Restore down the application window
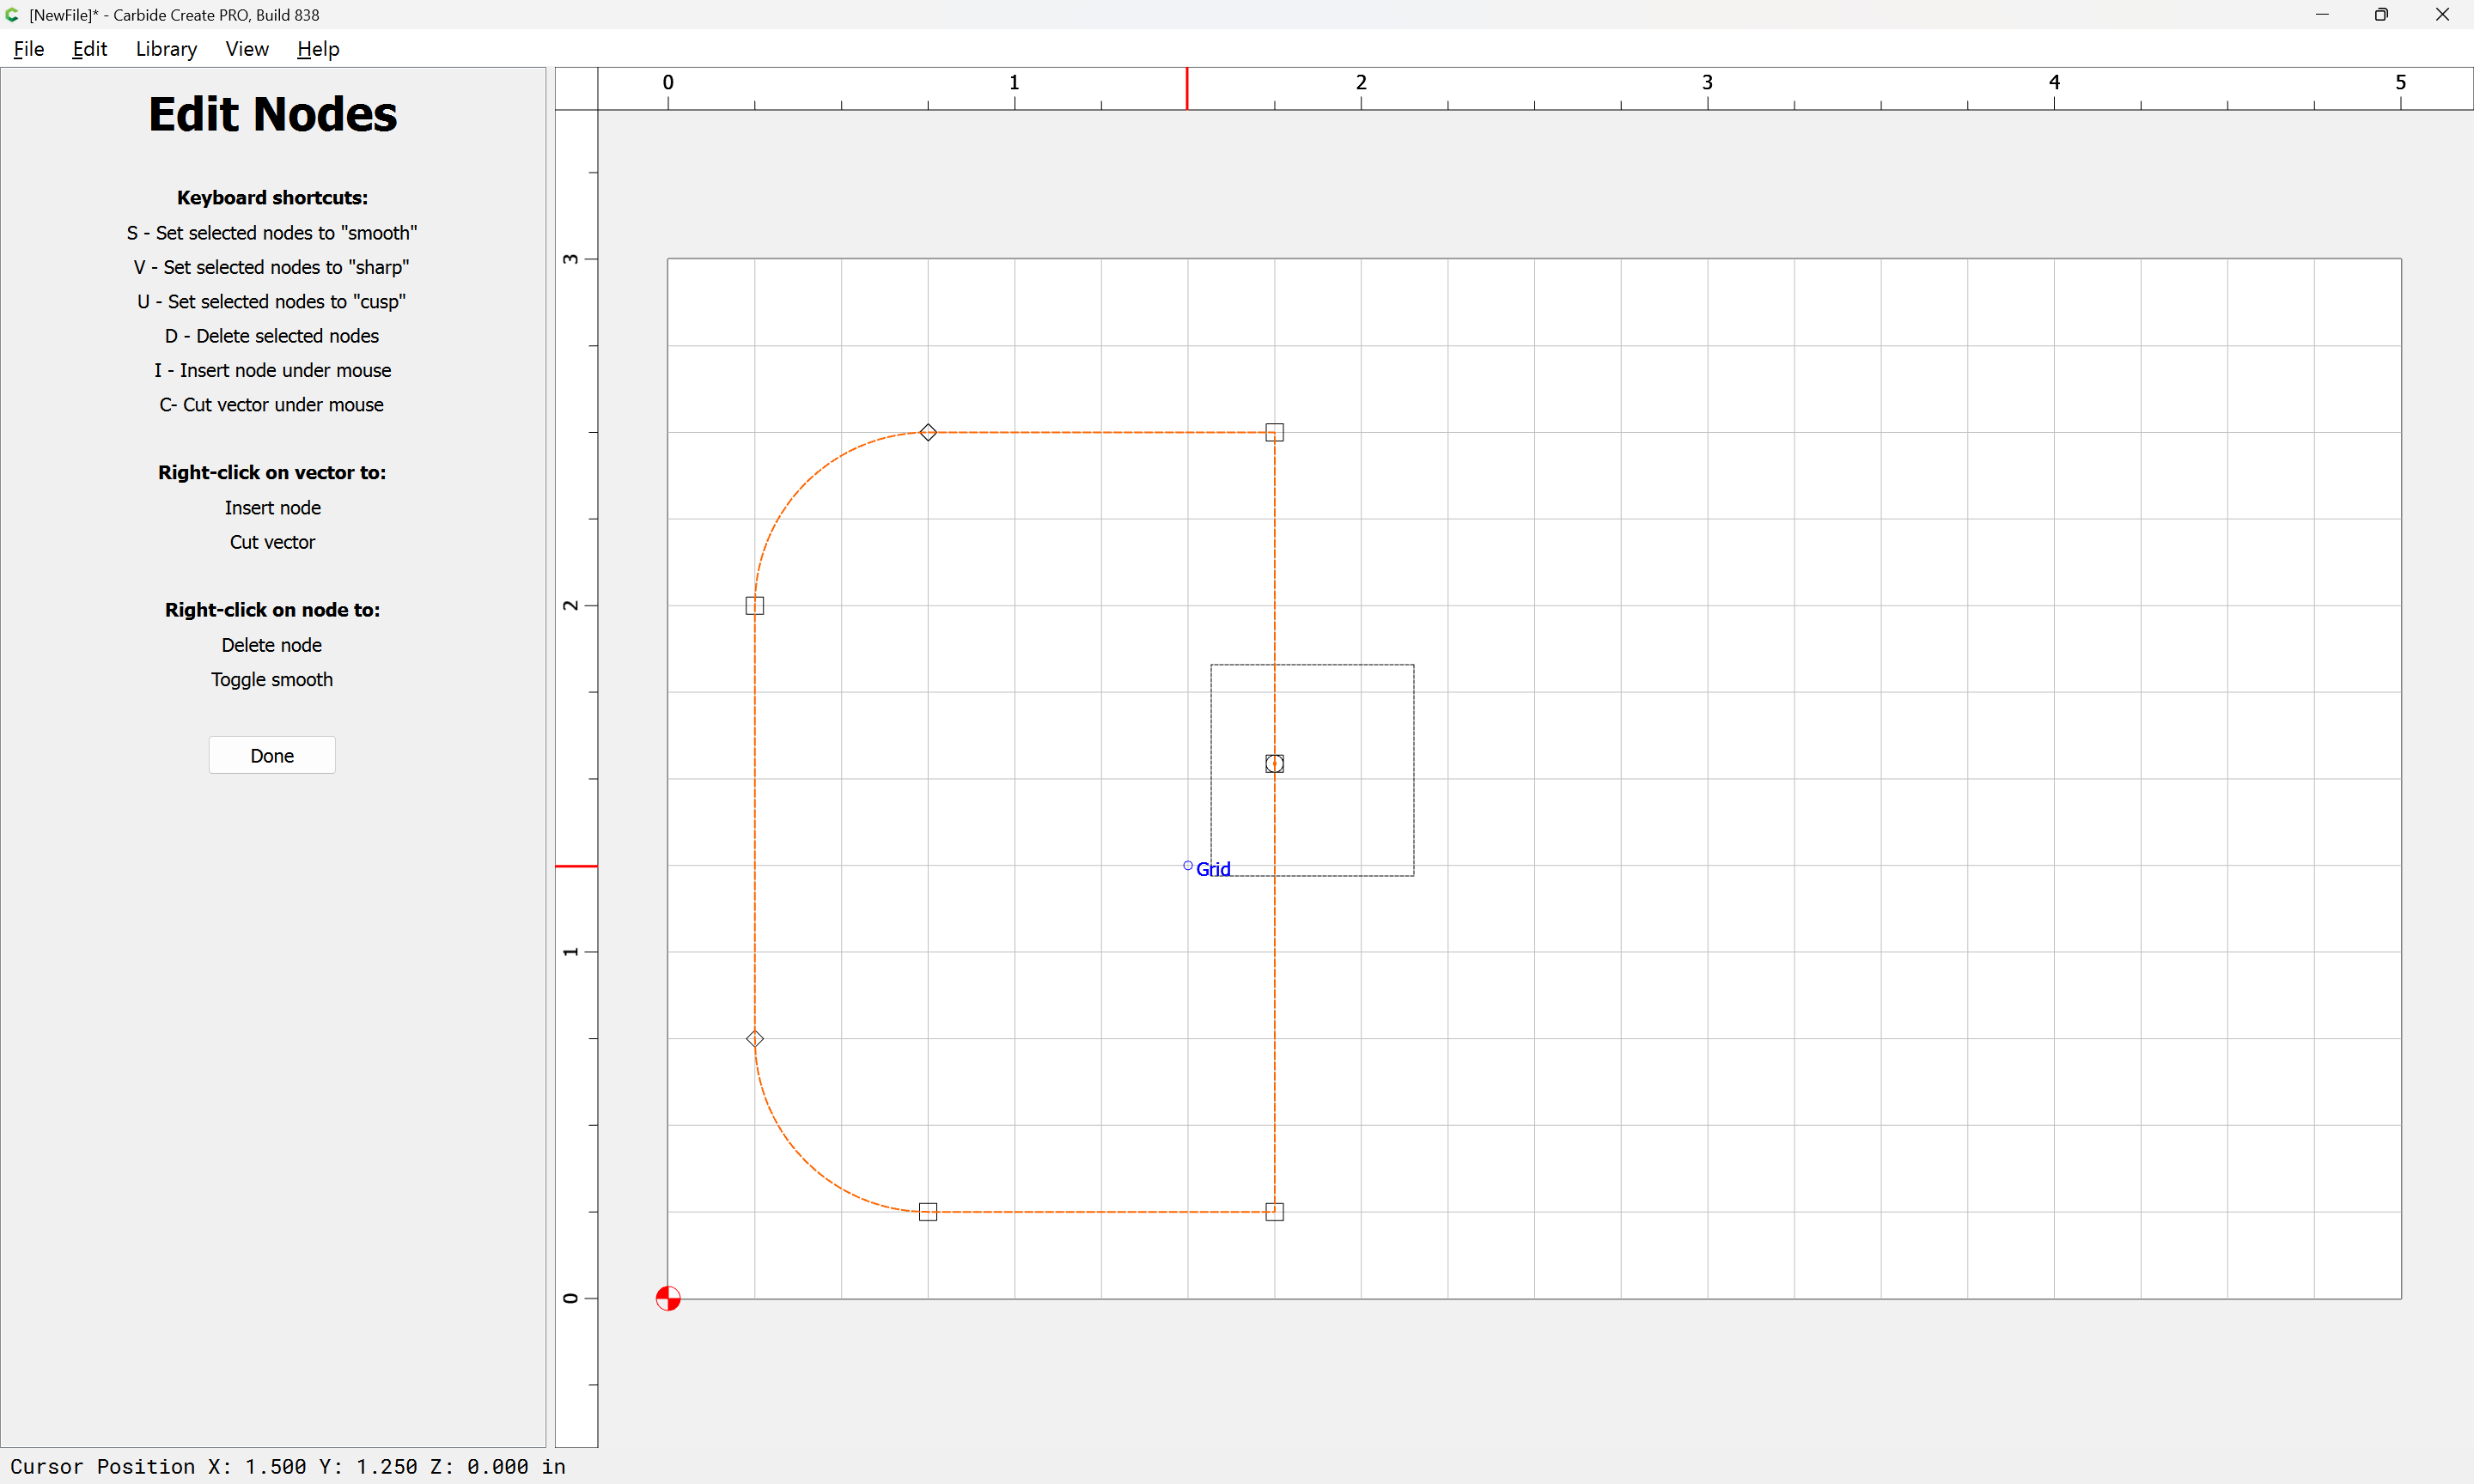Viewport: 2474px width, 1484px height. pyautogui.click(x=2381, y=14)
